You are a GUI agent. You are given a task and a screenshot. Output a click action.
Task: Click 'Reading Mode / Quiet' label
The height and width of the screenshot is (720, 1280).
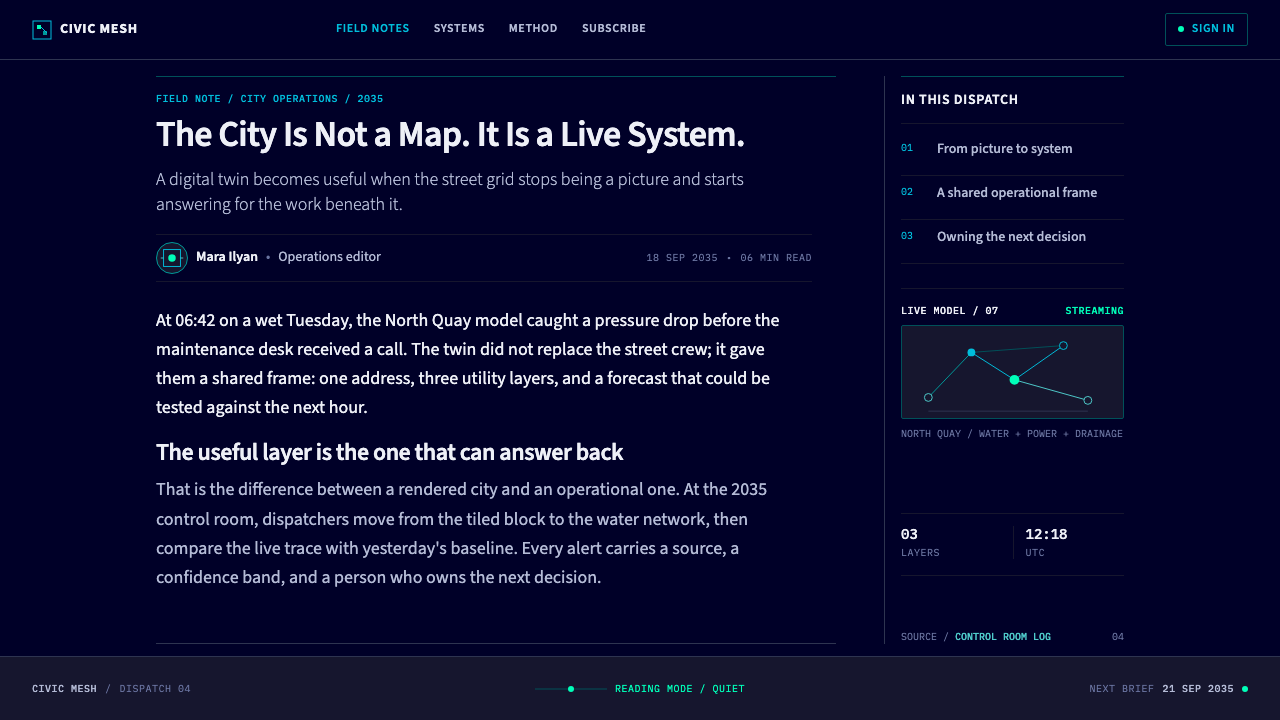pos(680,689)
